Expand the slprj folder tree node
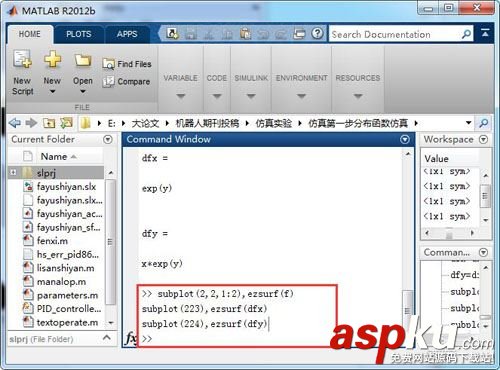 (x=13, y=172)
